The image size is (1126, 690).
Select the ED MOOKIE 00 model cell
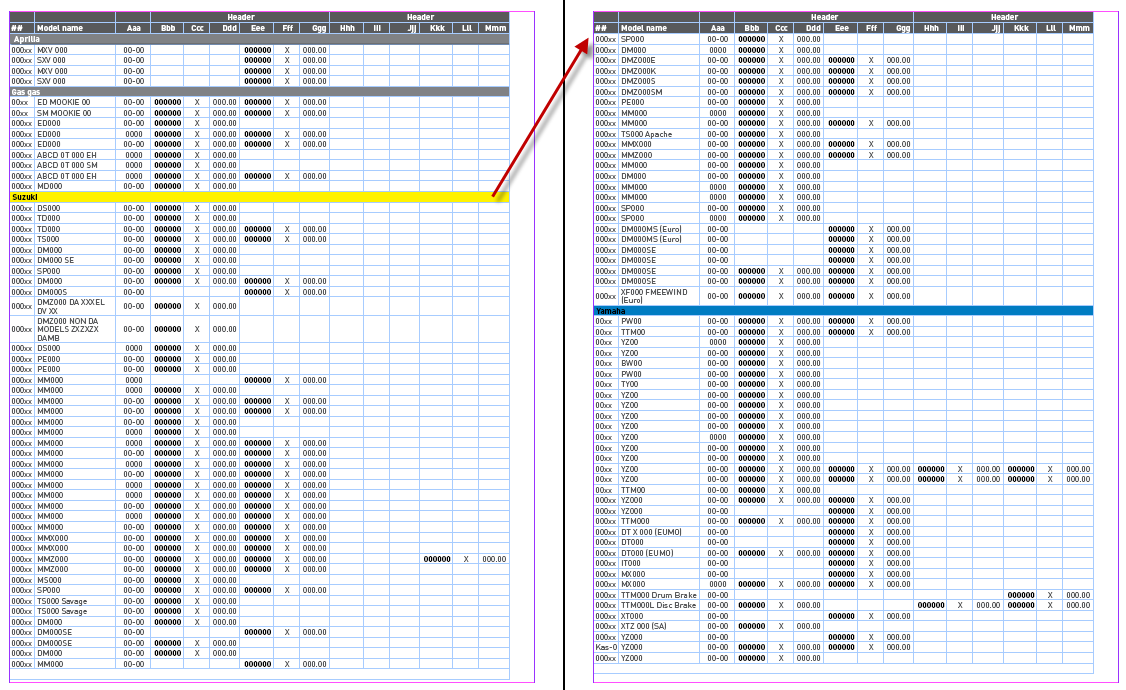point(75,102)
